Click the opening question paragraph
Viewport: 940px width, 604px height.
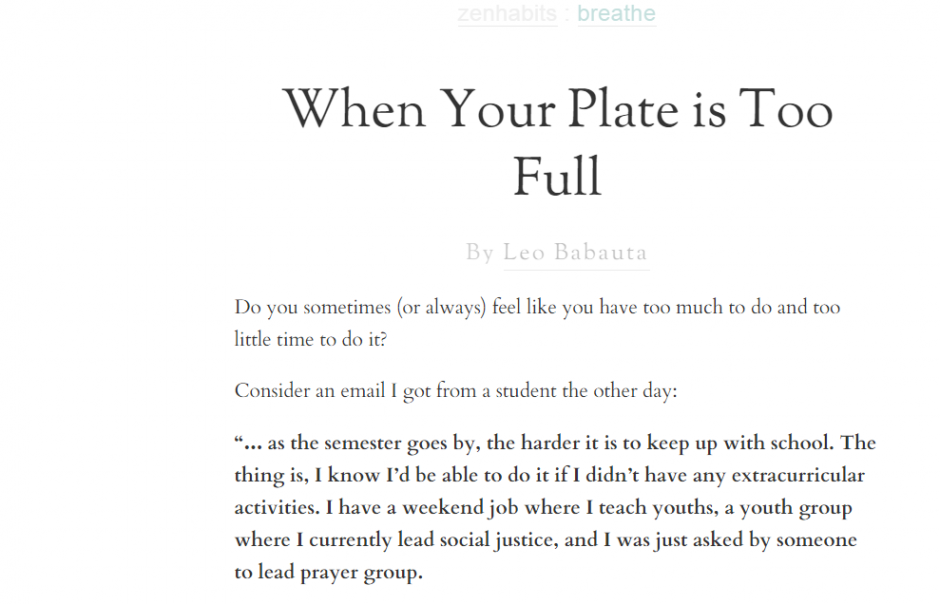coord(537,308)
